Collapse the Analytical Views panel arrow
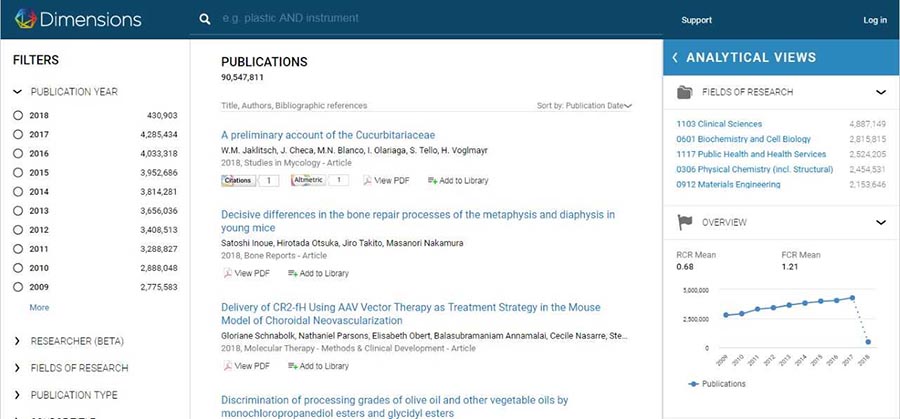900x419 pixels. [x=675, y=57]
